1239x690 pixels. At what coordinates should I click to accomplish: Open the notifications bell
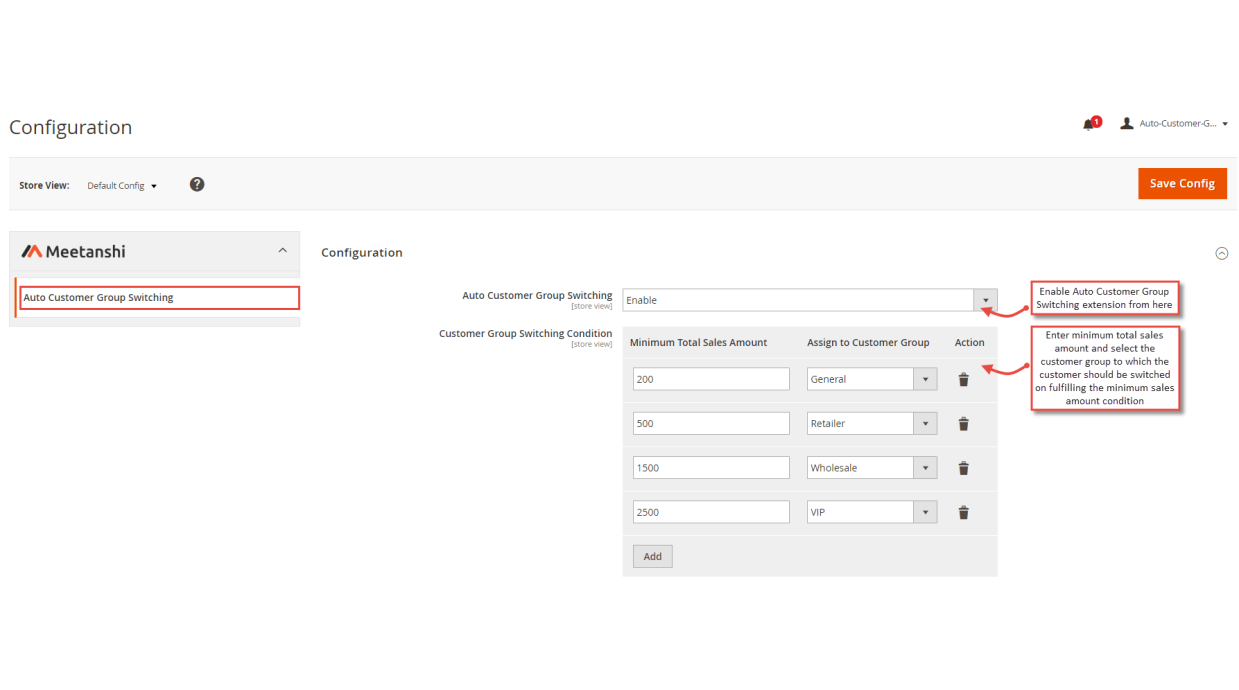click(x=1089, y=124)
